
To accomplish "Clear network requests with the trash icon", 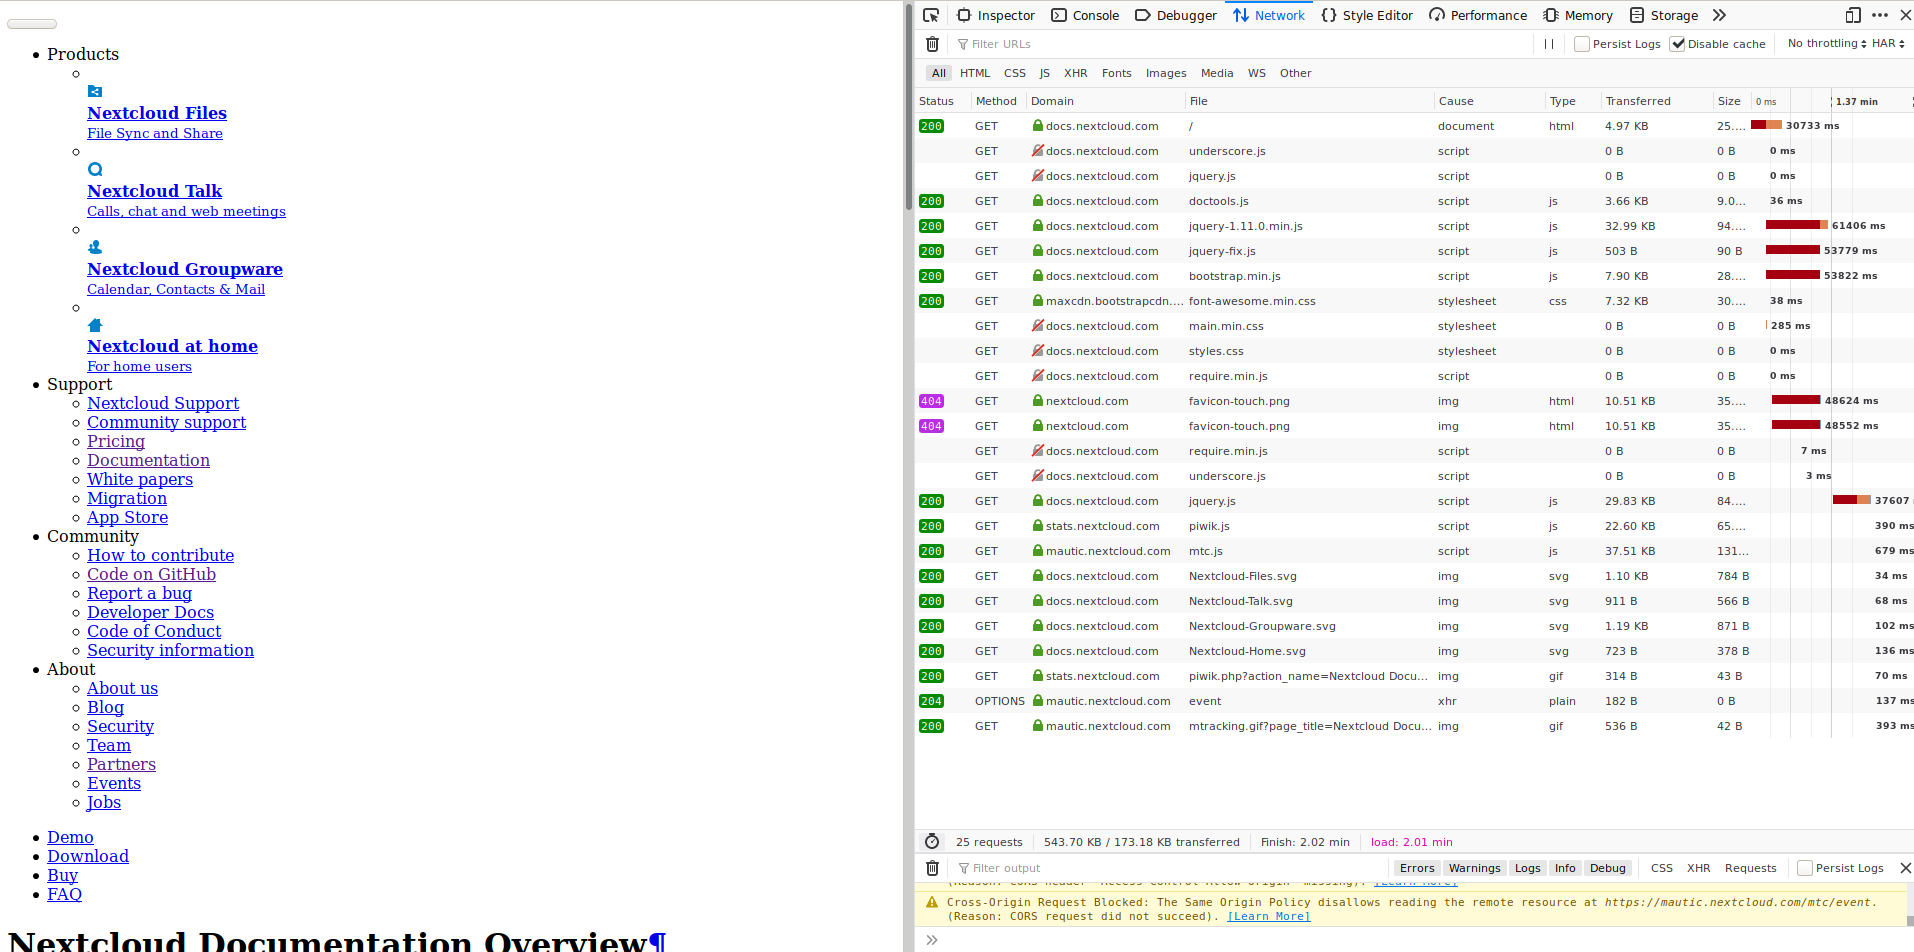I will 932,44.
